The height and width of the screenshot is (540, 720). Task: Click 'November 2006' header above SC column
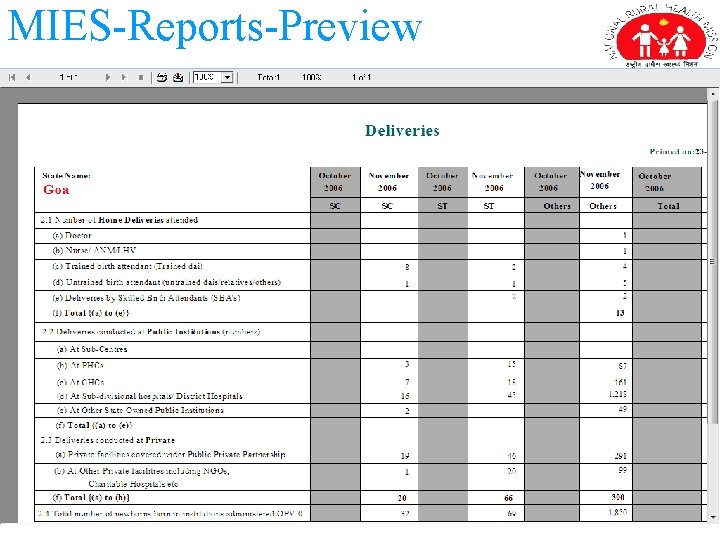coord(388,182)
